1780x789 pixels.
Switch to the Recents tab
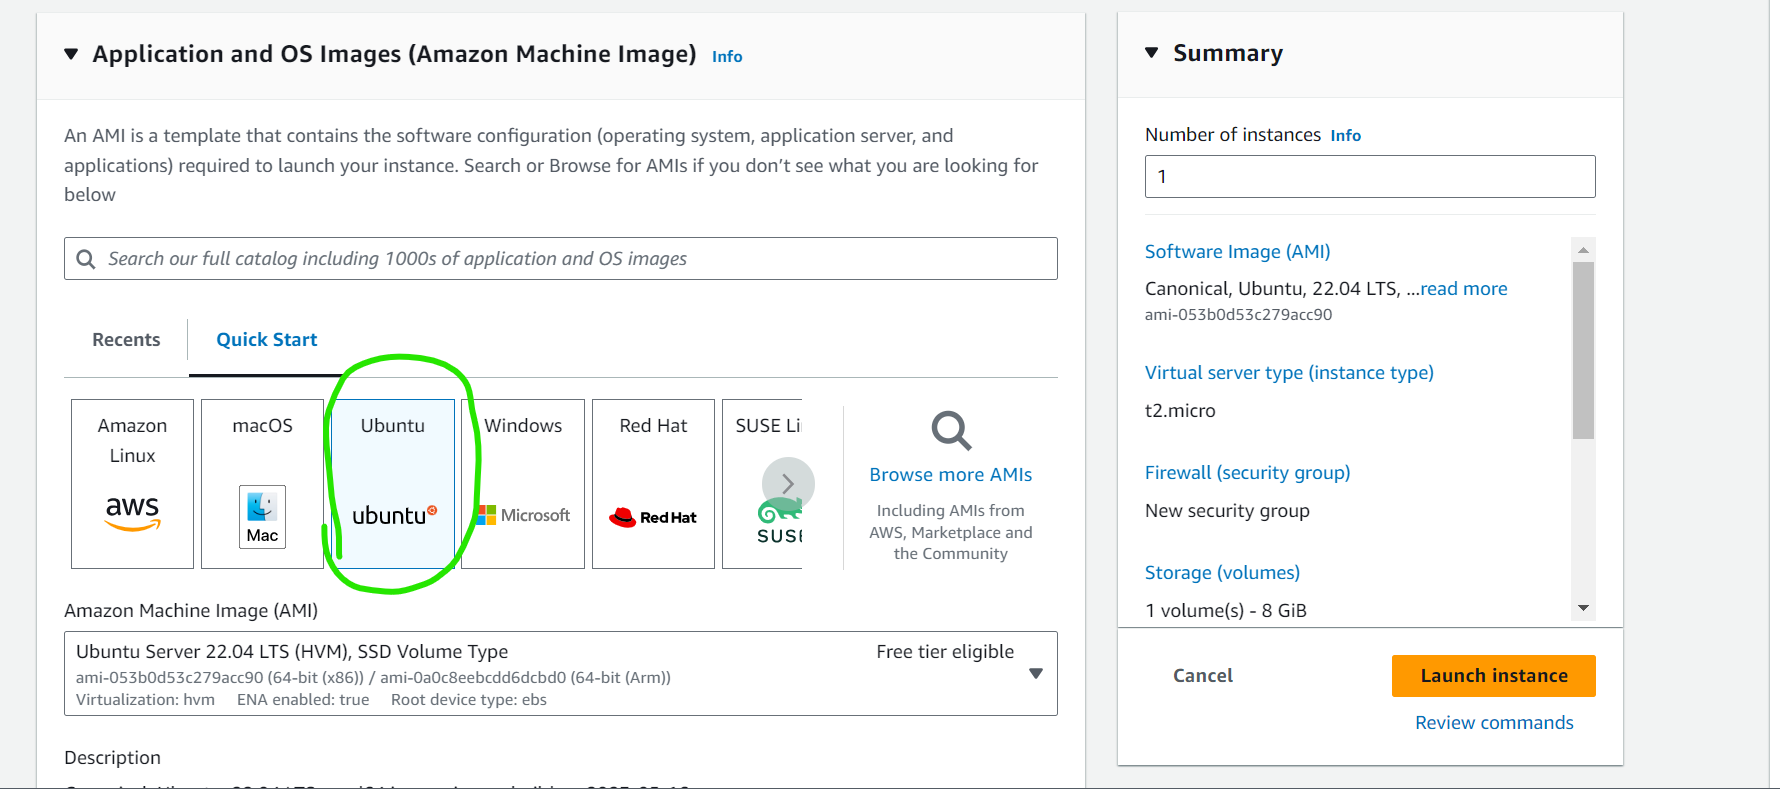126,340
